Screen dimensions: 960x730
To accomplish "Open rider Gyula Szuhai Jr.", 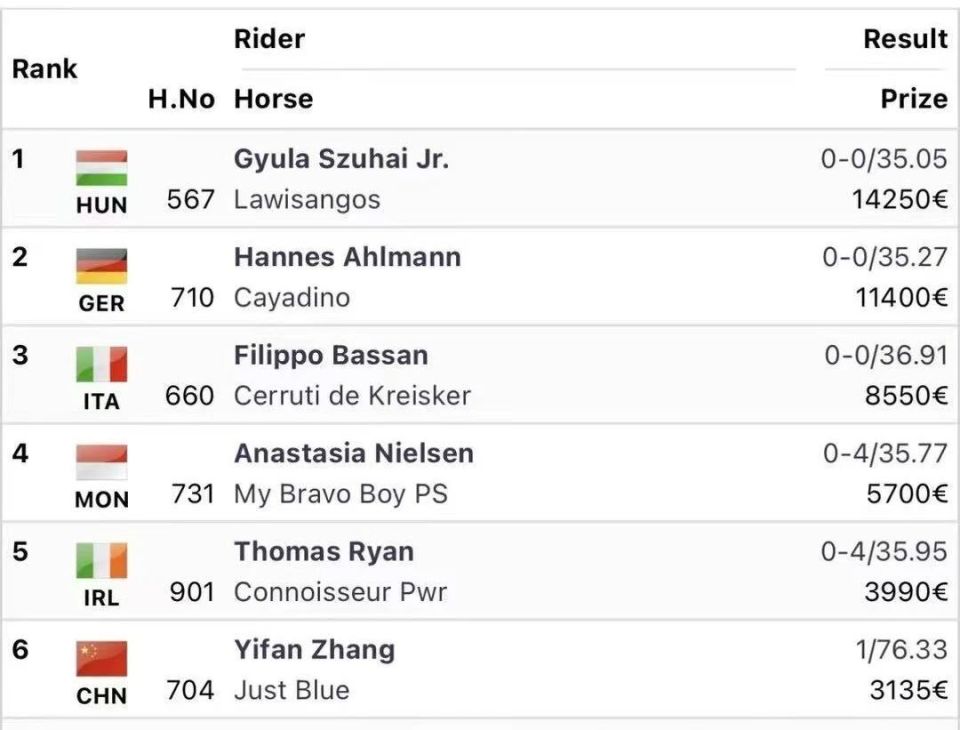I will tap(341, 159).
